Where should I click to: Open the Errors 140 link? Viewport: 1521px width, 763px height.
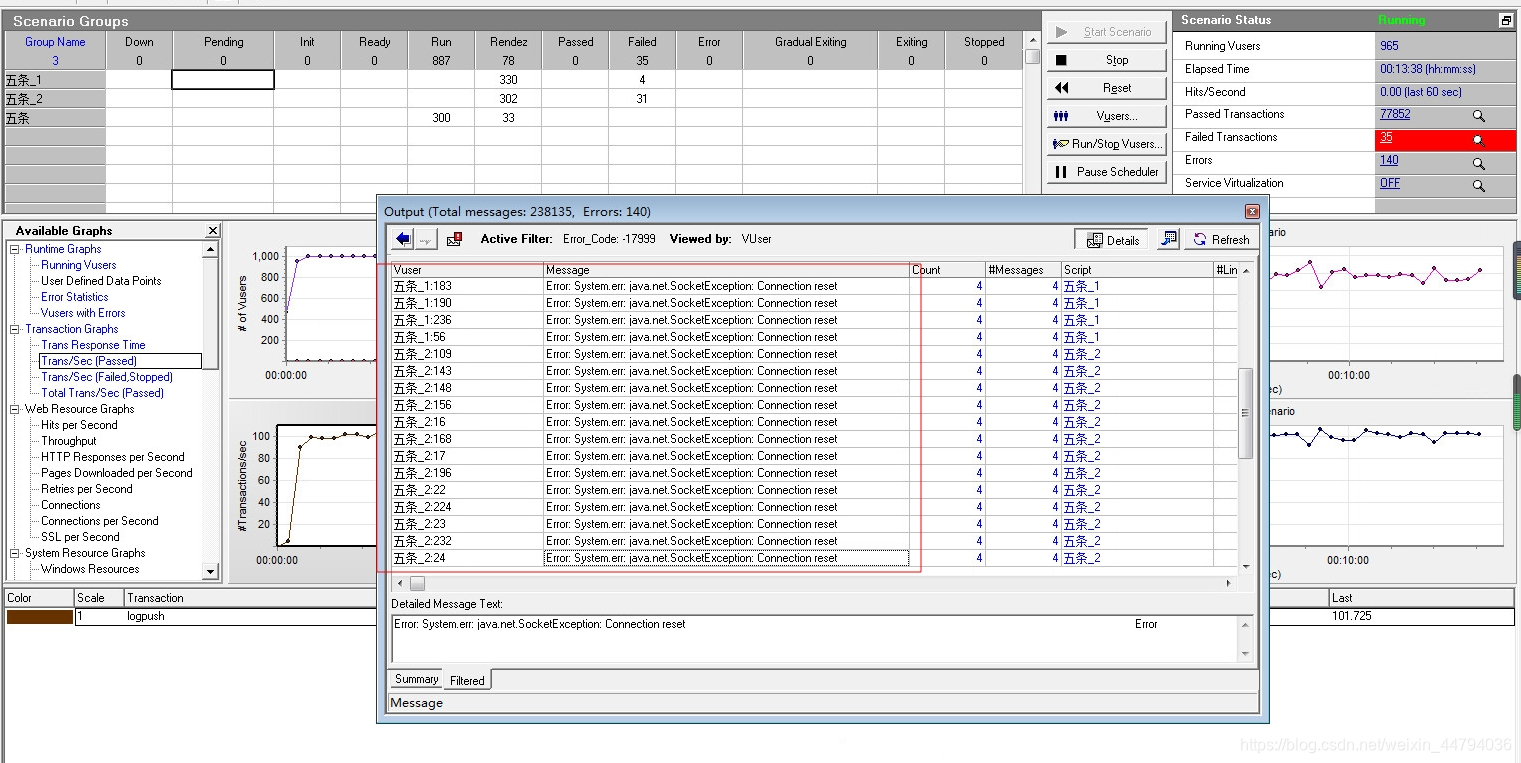[1389, 160]
